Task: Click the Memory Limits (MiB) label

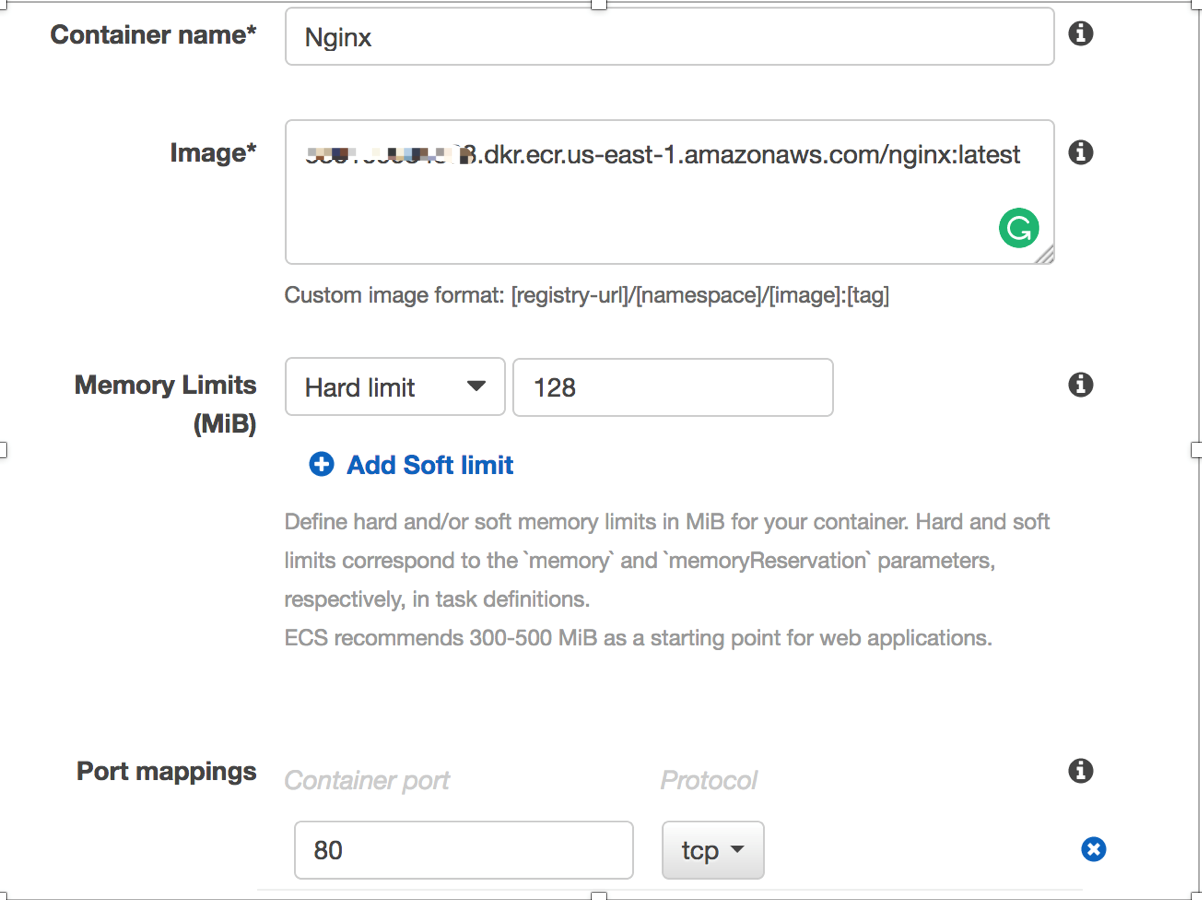Action: [165, 405]
